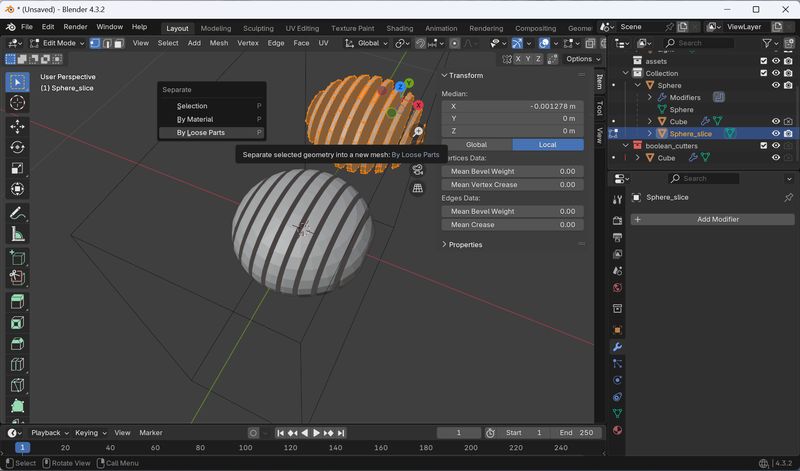
Task: Toggle X axis mirror
Action: click(518, 59)
